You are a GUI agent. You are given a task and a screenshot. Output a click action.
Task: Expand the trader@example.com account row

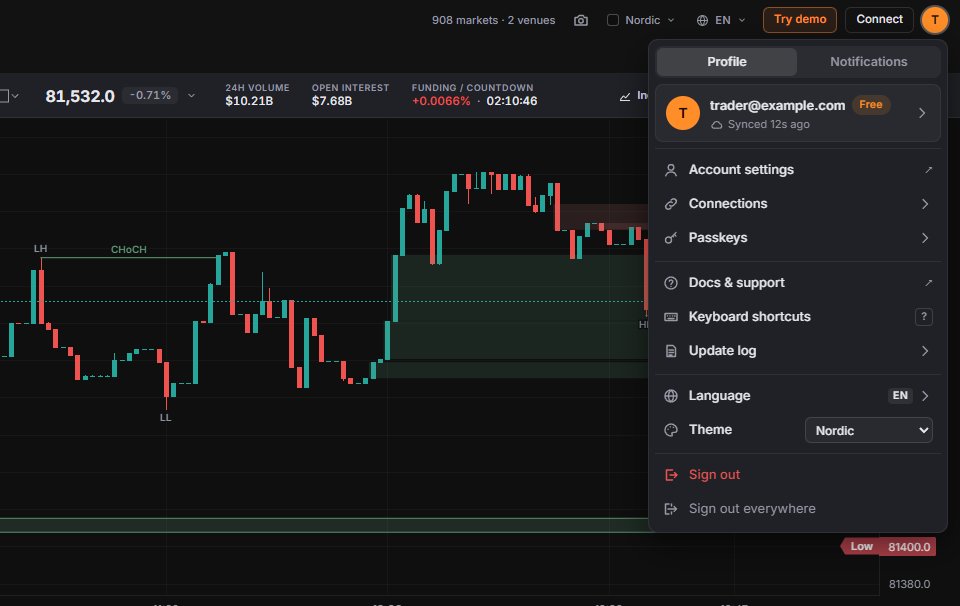[798, 113]
